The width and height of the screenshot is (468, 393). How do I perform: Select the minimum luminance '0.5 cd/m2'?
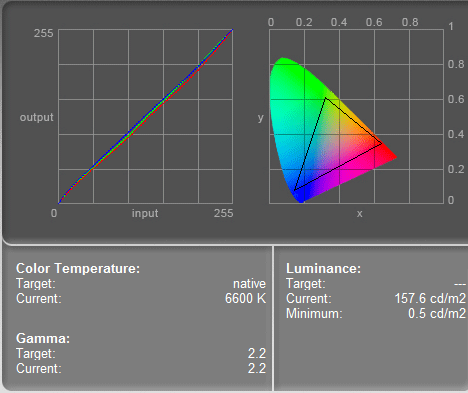(437, 313)
